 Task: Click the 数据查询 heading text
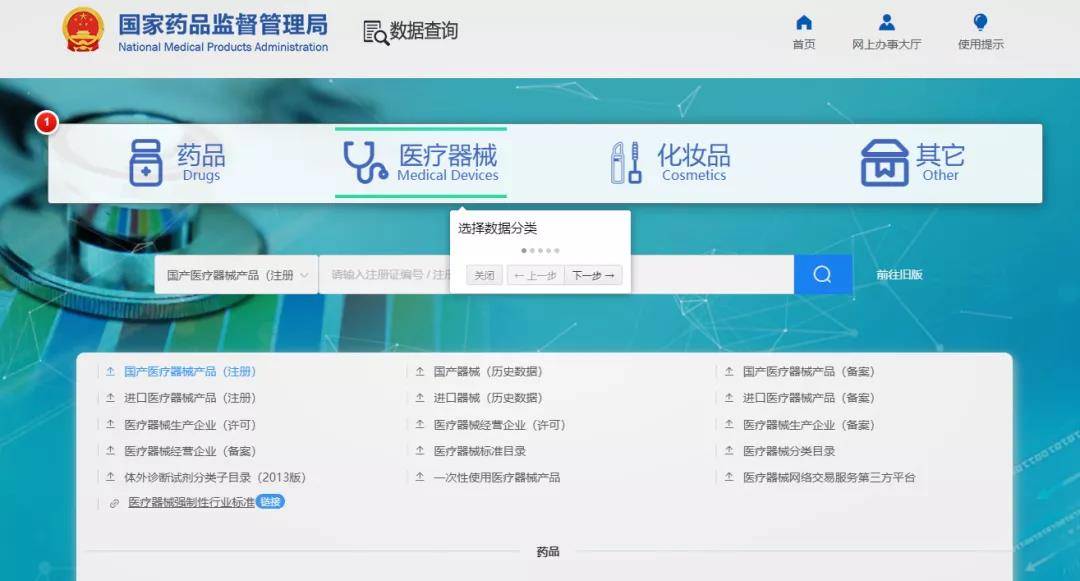[x=424, y=30]
